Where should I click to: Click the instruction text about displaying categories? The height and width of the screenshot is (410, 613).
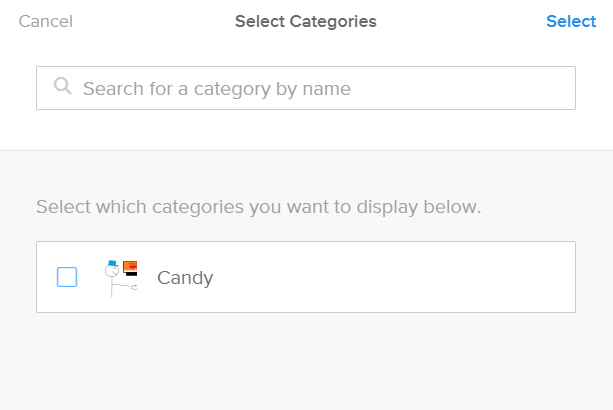click(258, 207)
